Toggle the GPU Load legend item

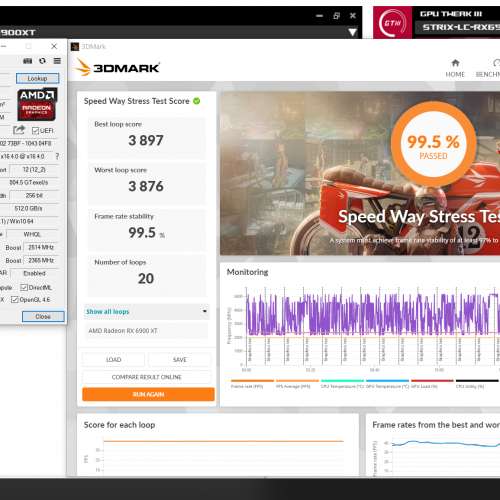click(432, 384)
